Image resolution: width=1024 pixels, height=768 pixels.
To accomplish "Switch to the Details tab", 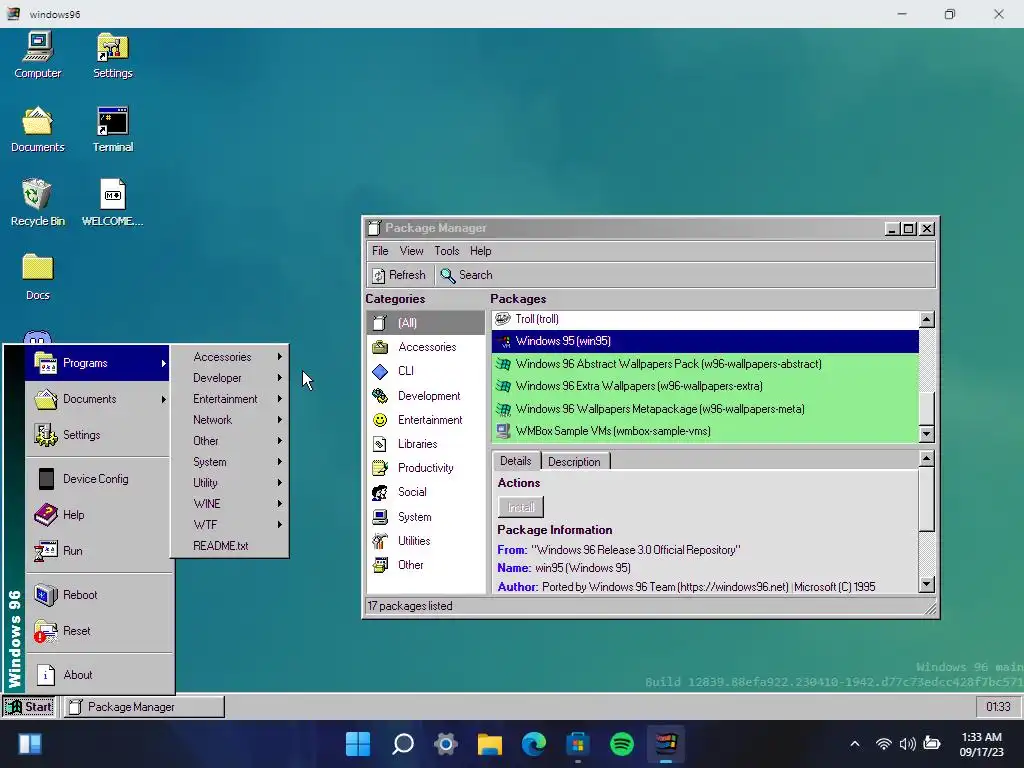I will pyautogui.click(x=516, y=461).
